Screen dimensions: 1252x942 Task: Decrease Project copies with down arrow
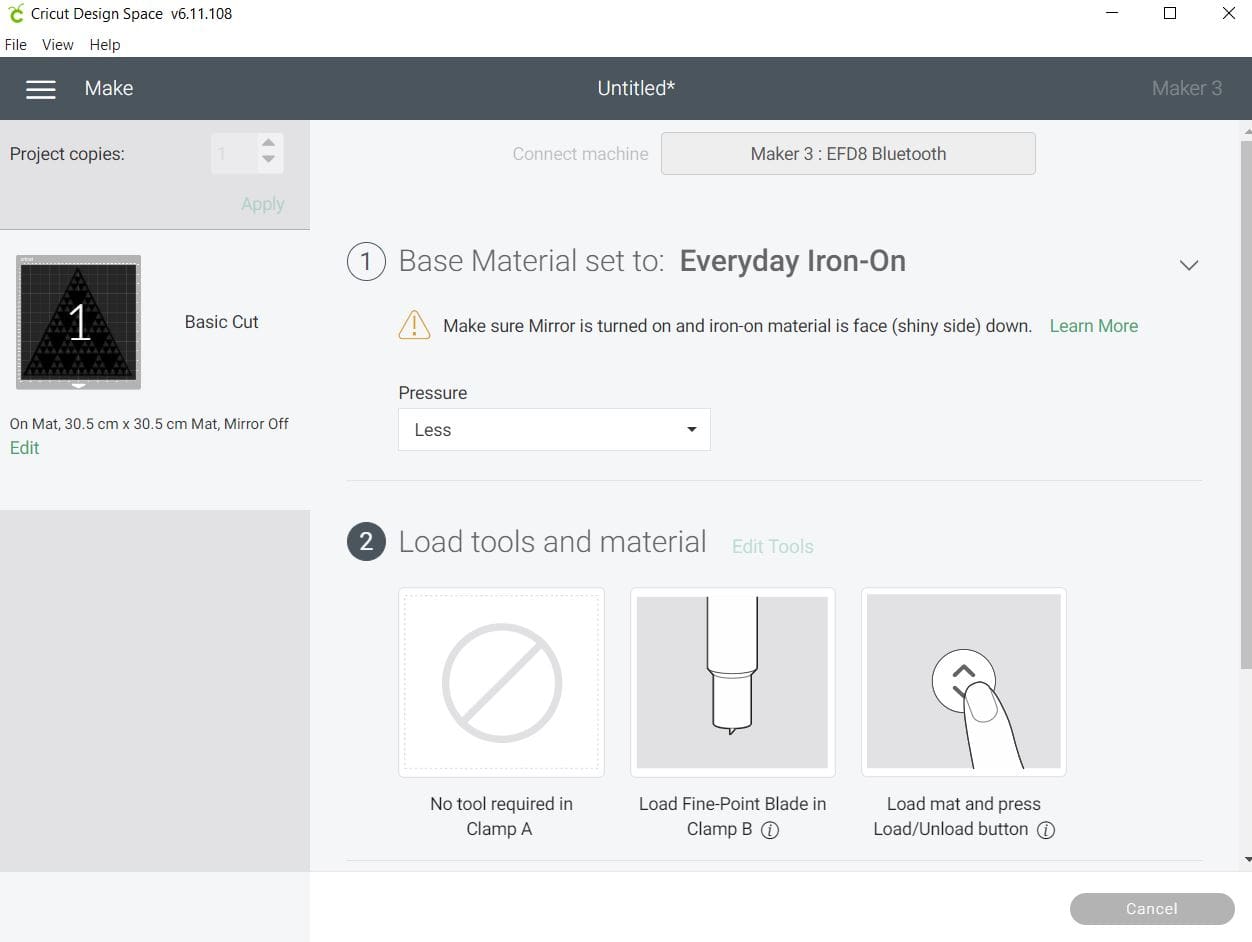[268, 160]
